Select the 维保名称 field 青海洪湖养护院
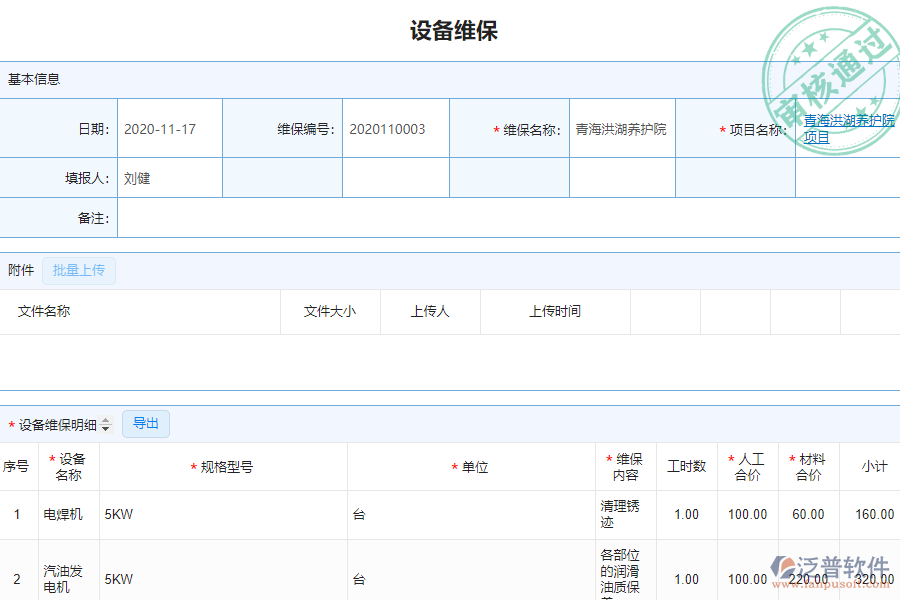Screen dimensions: 900x600 click(622, 128)
